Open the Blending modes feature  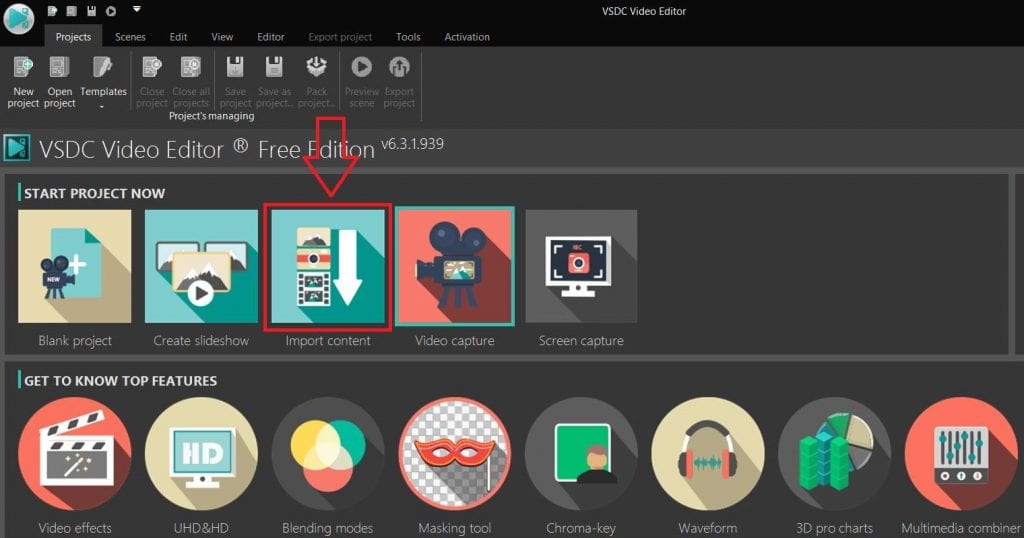327,454
